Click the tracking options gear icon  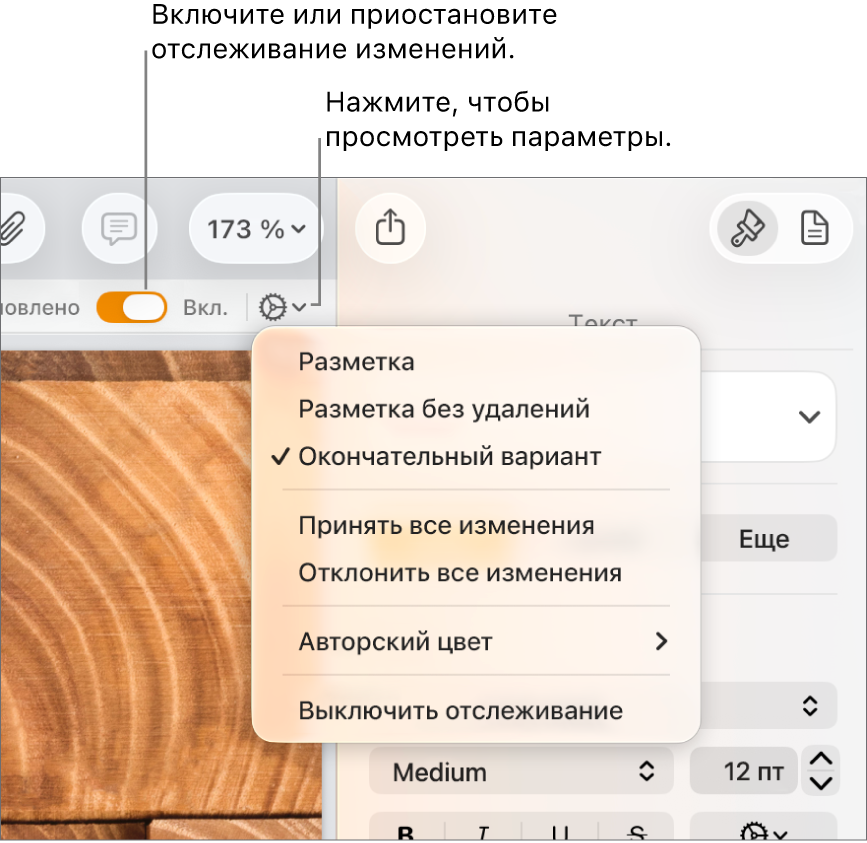pos(282,307)
